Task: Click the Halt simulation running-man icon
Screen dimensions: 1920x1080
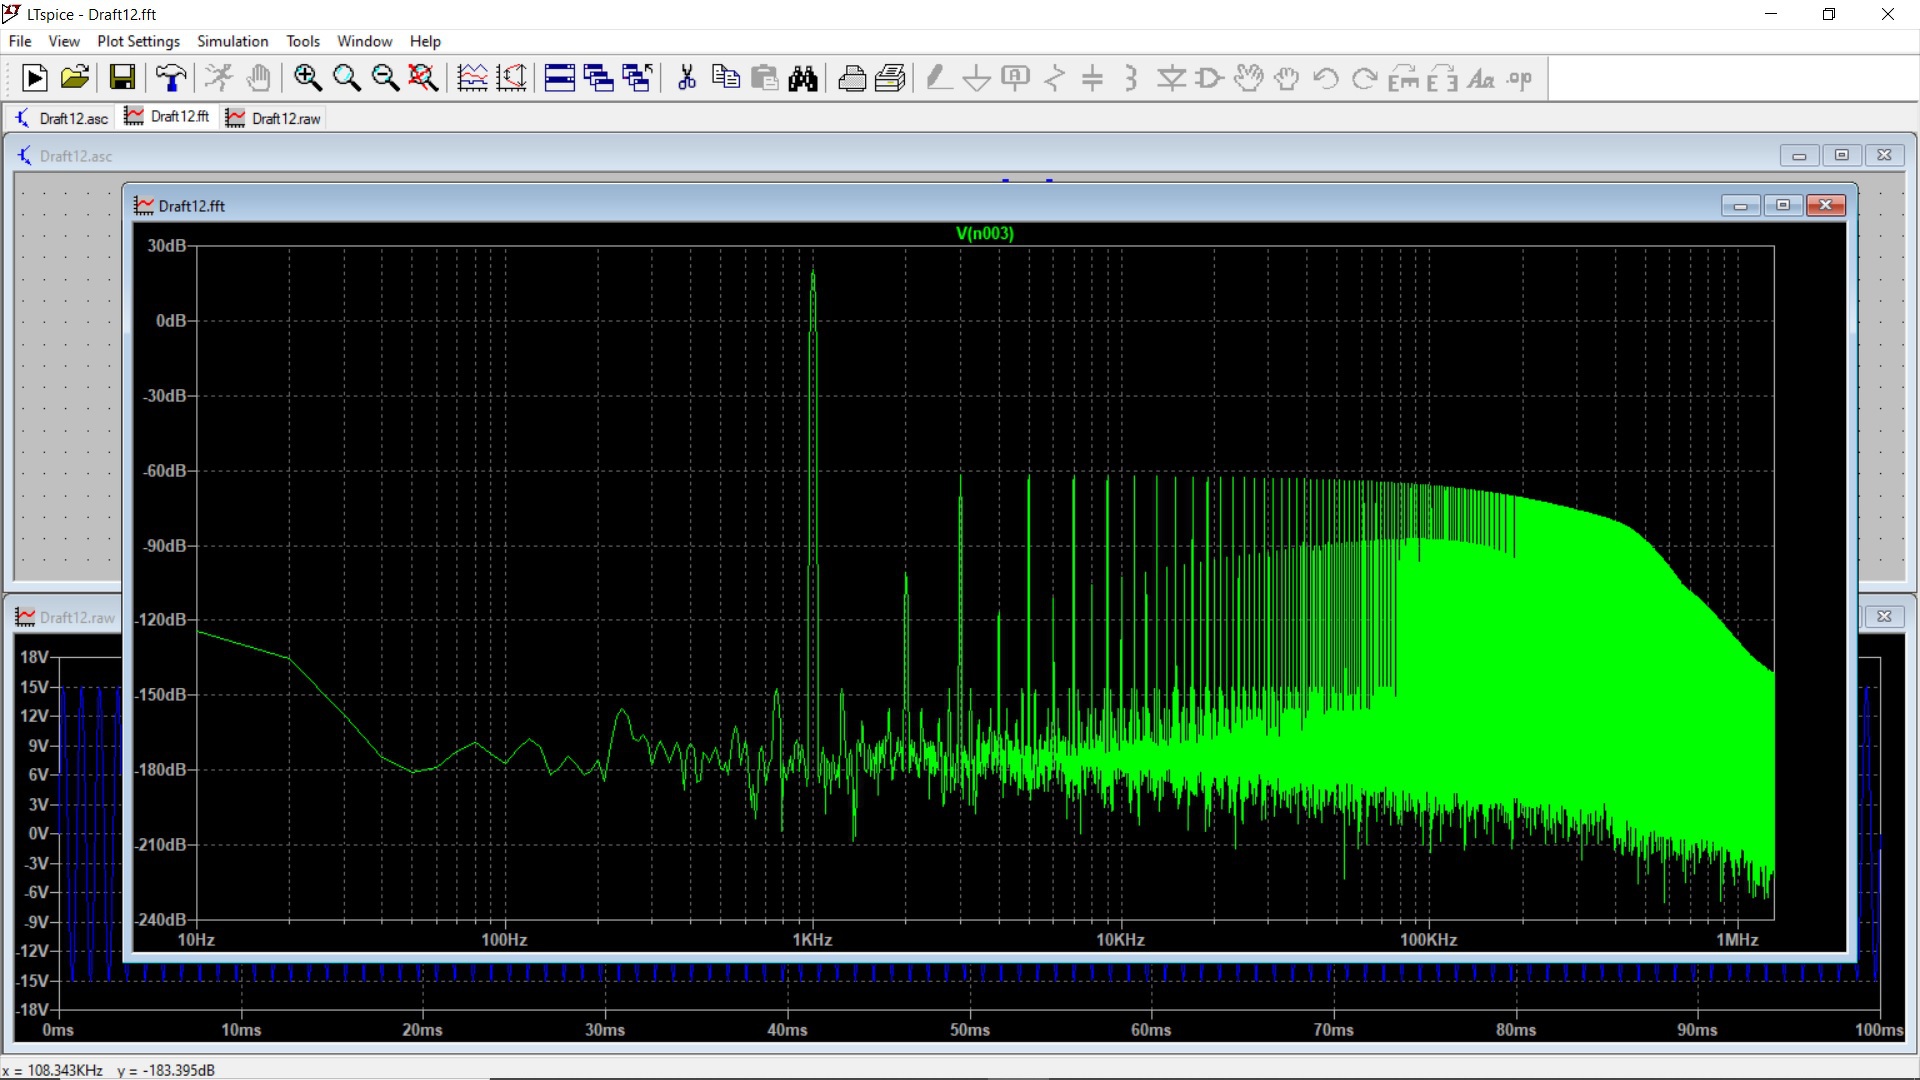Action: (219, 78)
